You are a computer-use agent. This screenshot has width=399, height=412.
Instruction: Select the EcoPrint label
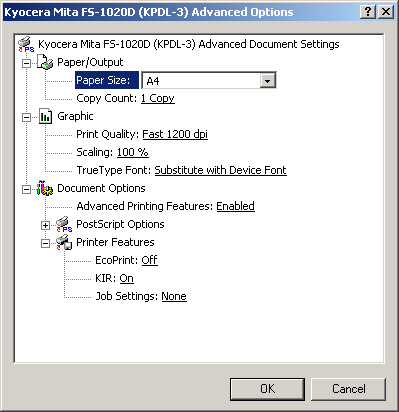tap(117, 260)
